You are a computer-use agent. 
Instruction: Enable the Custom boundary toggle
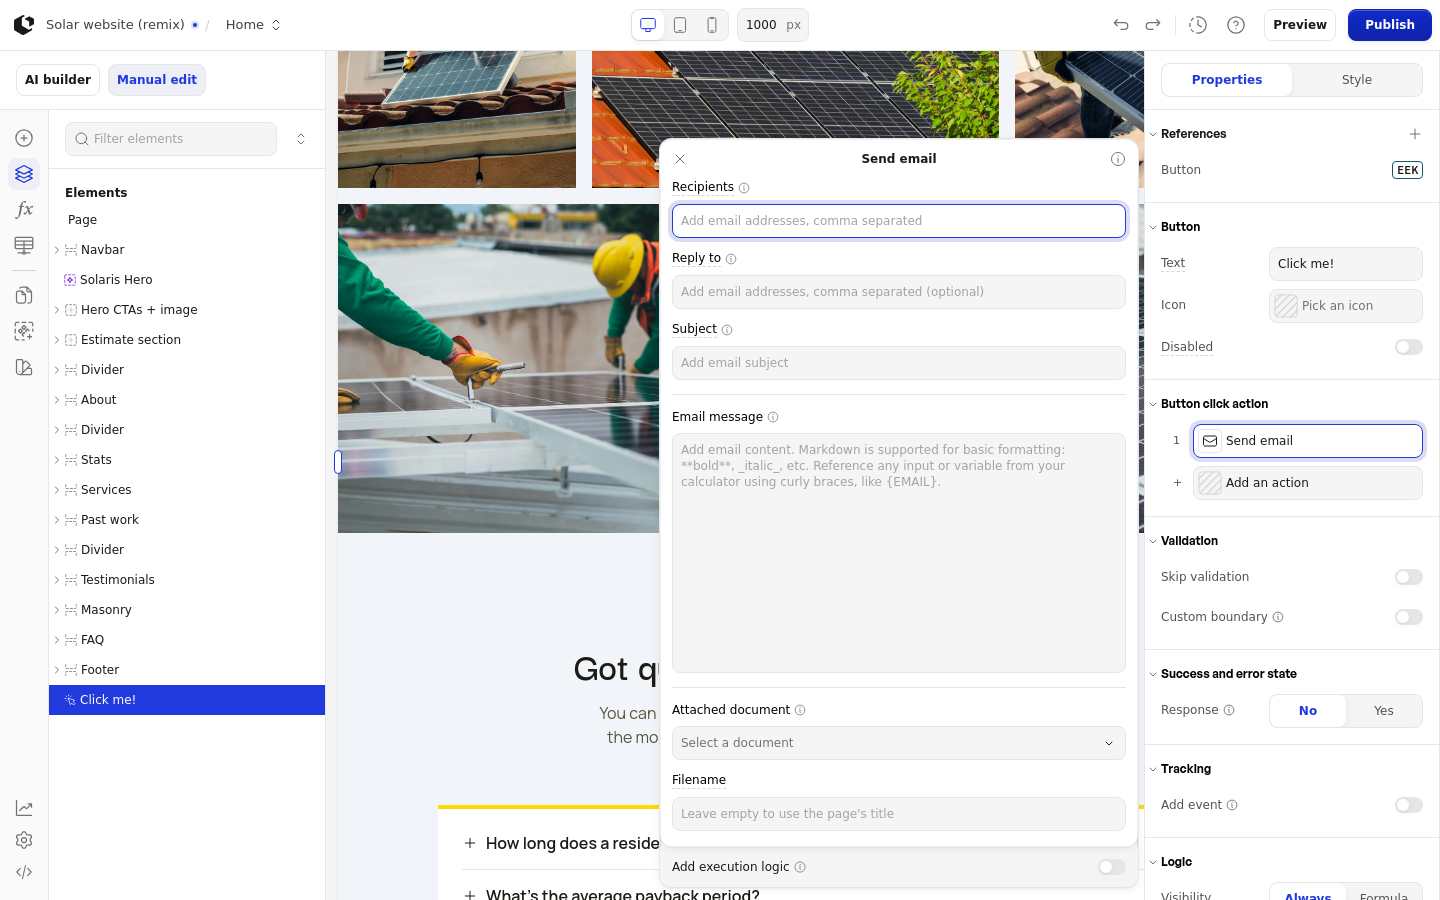click(1409, 617)
